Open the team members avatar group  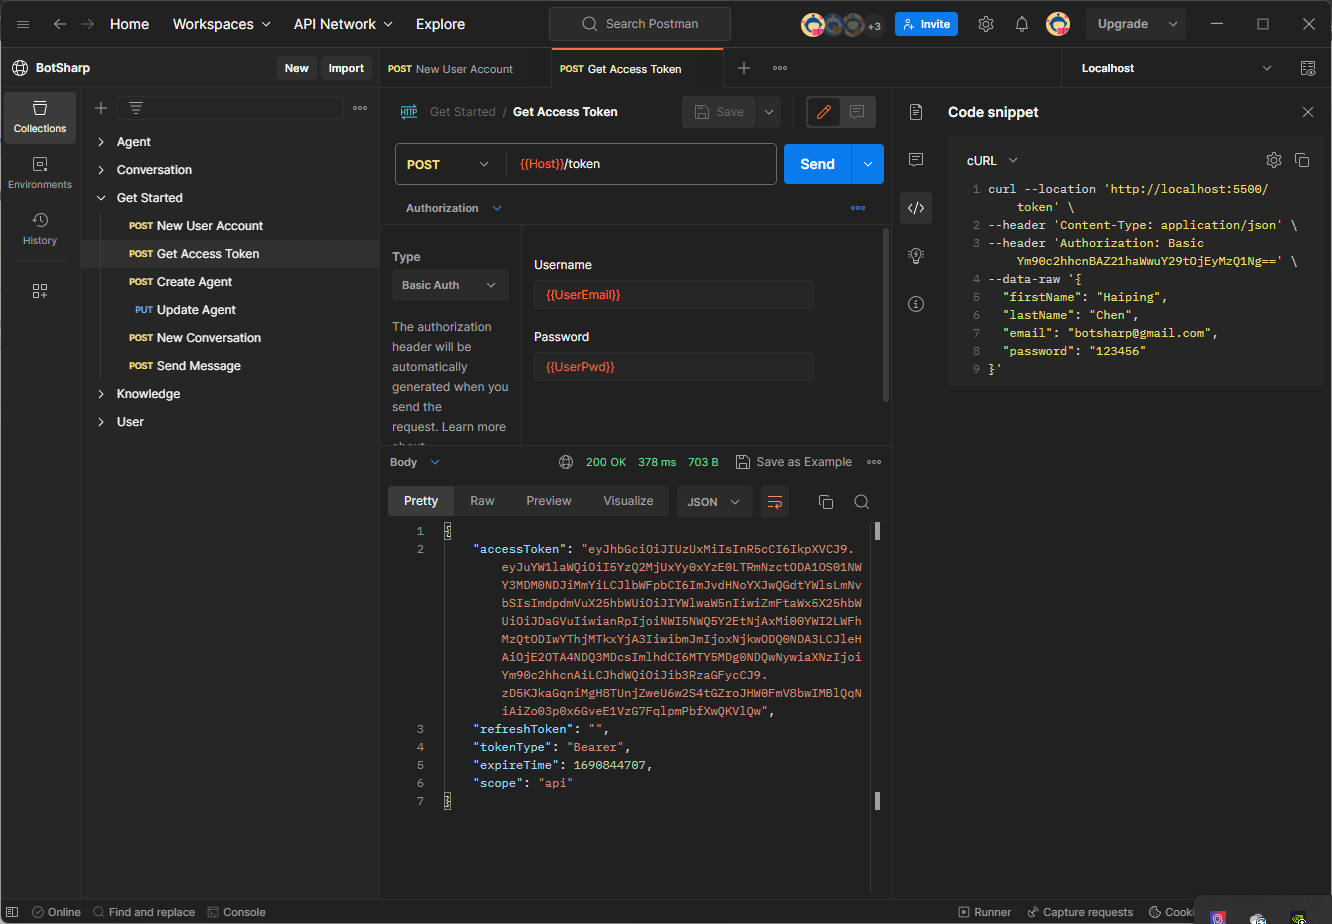(x=841, y=24)
